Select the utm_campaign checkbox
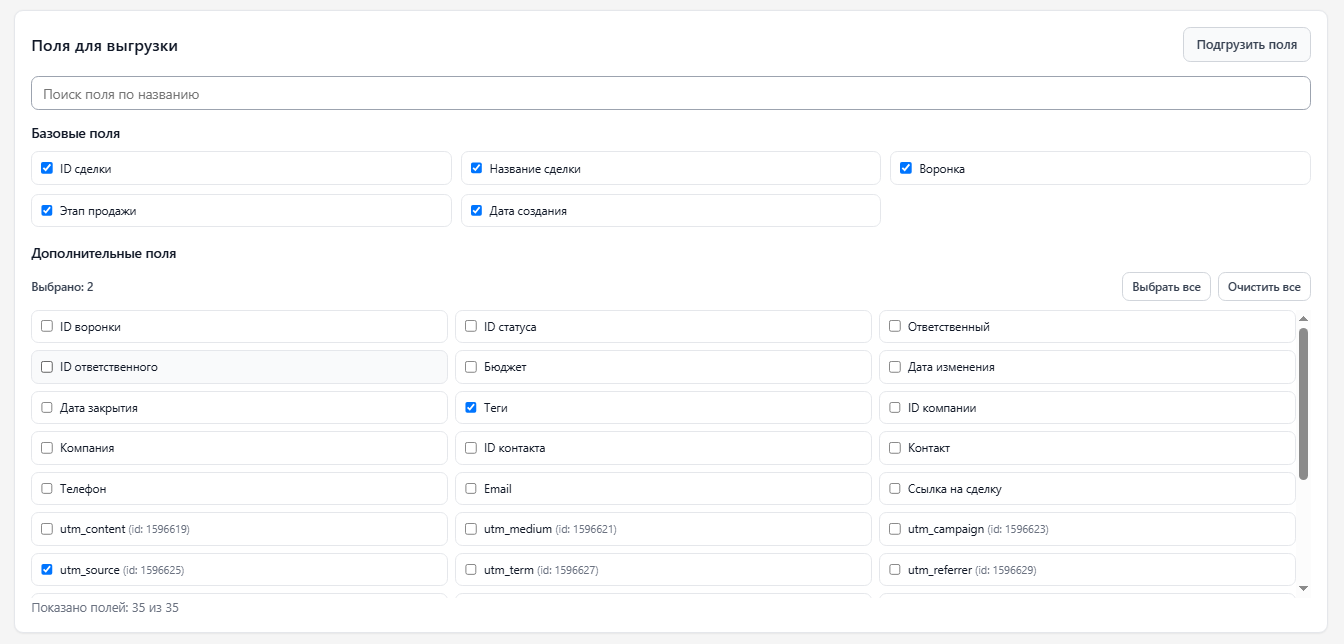This screenshot has width=1344, height=644. coord(895,529)
